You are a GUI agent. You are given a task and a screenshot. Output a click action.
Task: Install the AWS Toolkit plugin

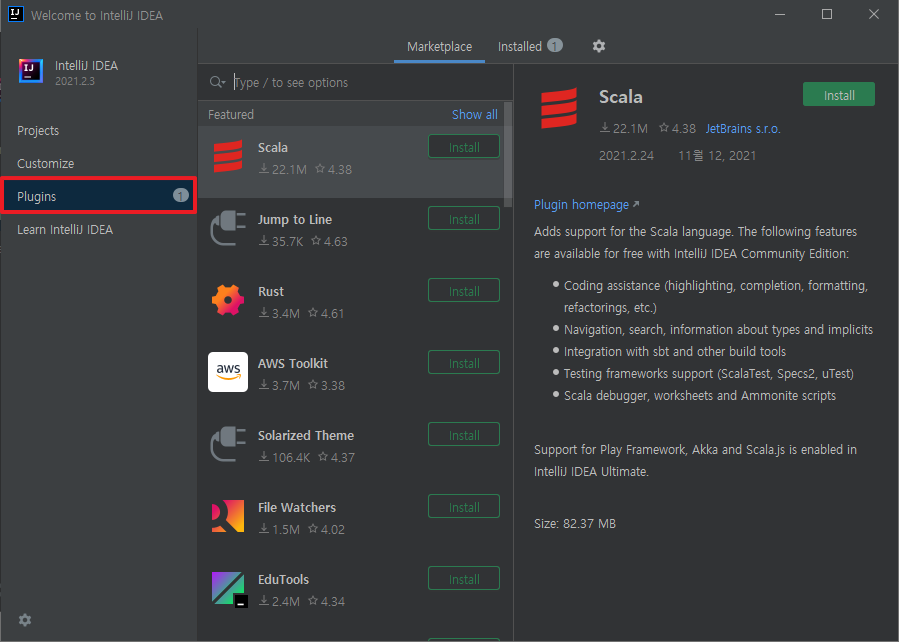click(463, 363)
